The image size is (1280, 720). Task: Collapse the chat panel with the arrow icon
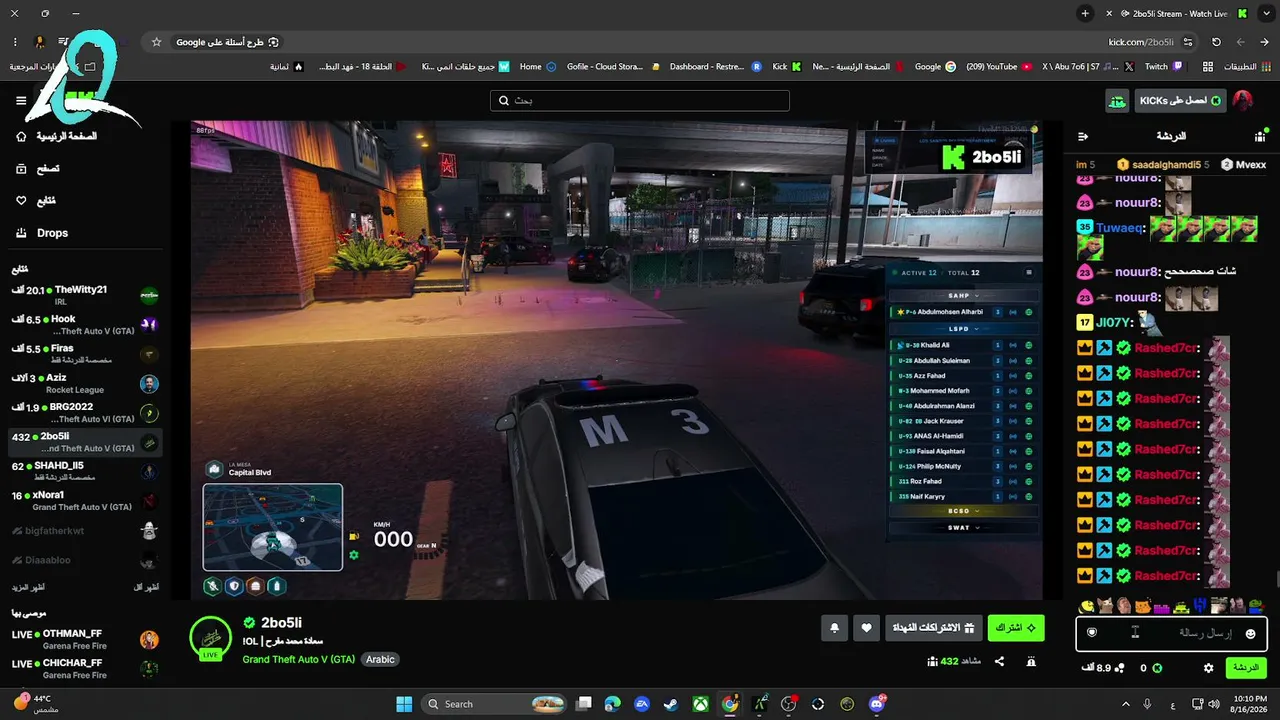1082,136
